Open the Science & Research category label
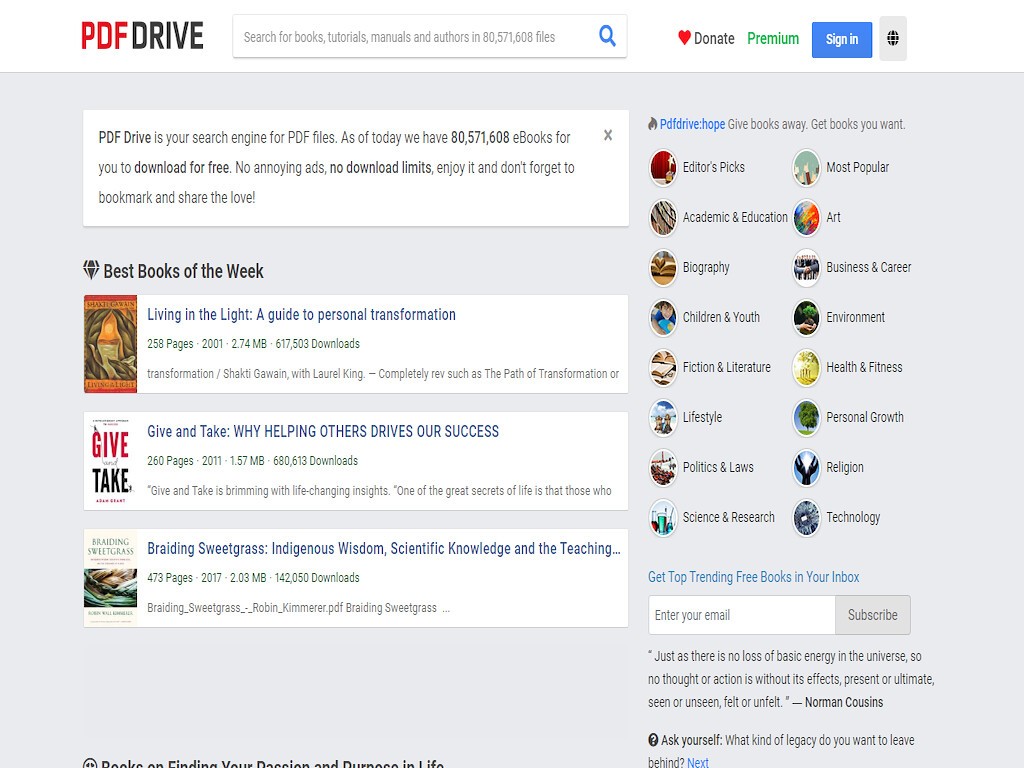 (729, 518)
